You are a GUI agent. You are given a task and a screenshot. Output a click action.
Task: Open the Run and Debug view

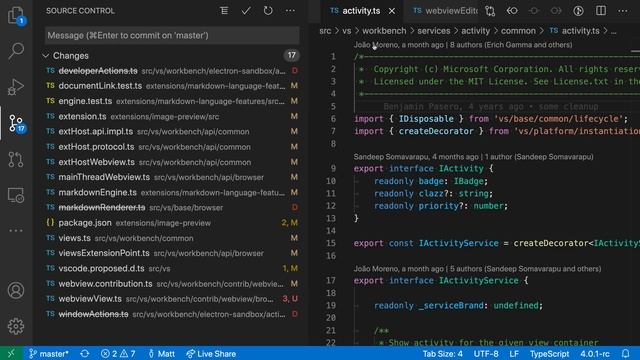pyautogui.click(x=16, y=87)
